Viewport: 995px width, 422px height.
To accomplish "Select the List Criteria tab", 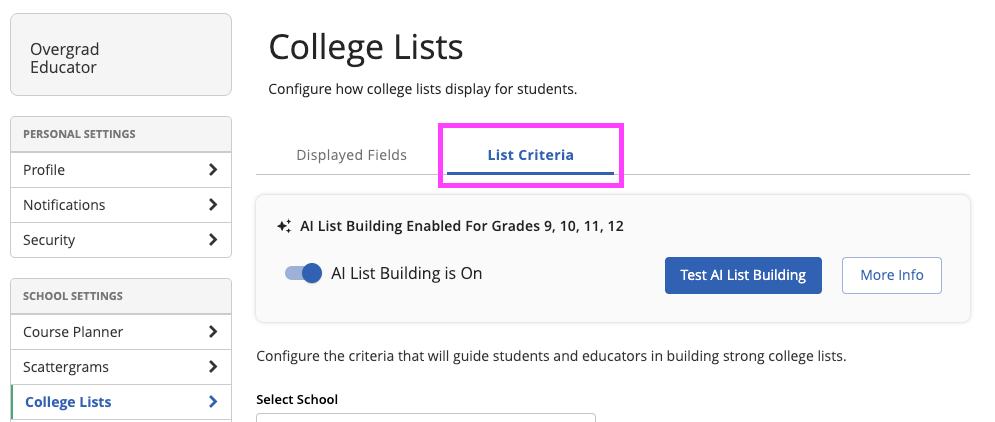I will coord(530,155).
